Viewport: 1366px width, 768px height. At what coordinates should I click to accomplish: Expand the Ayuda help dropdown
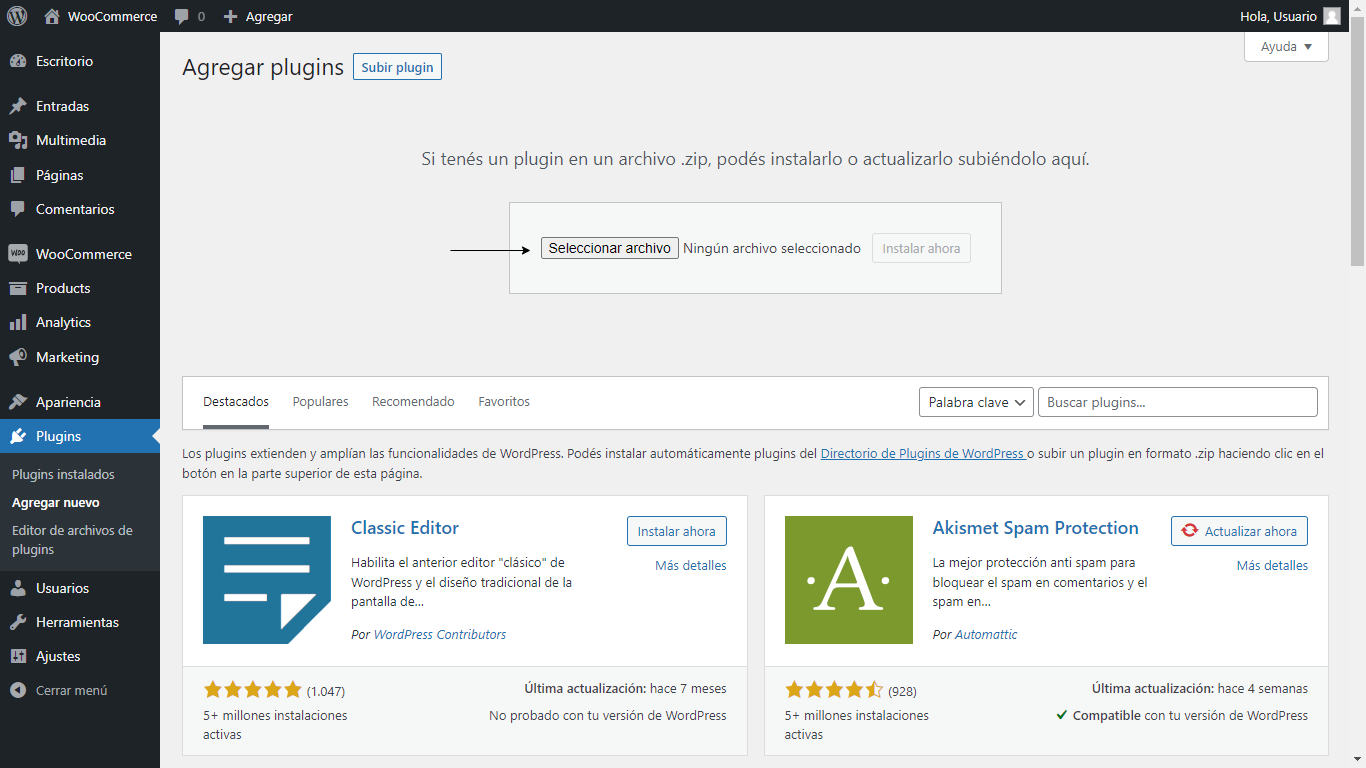[1286, 47]
